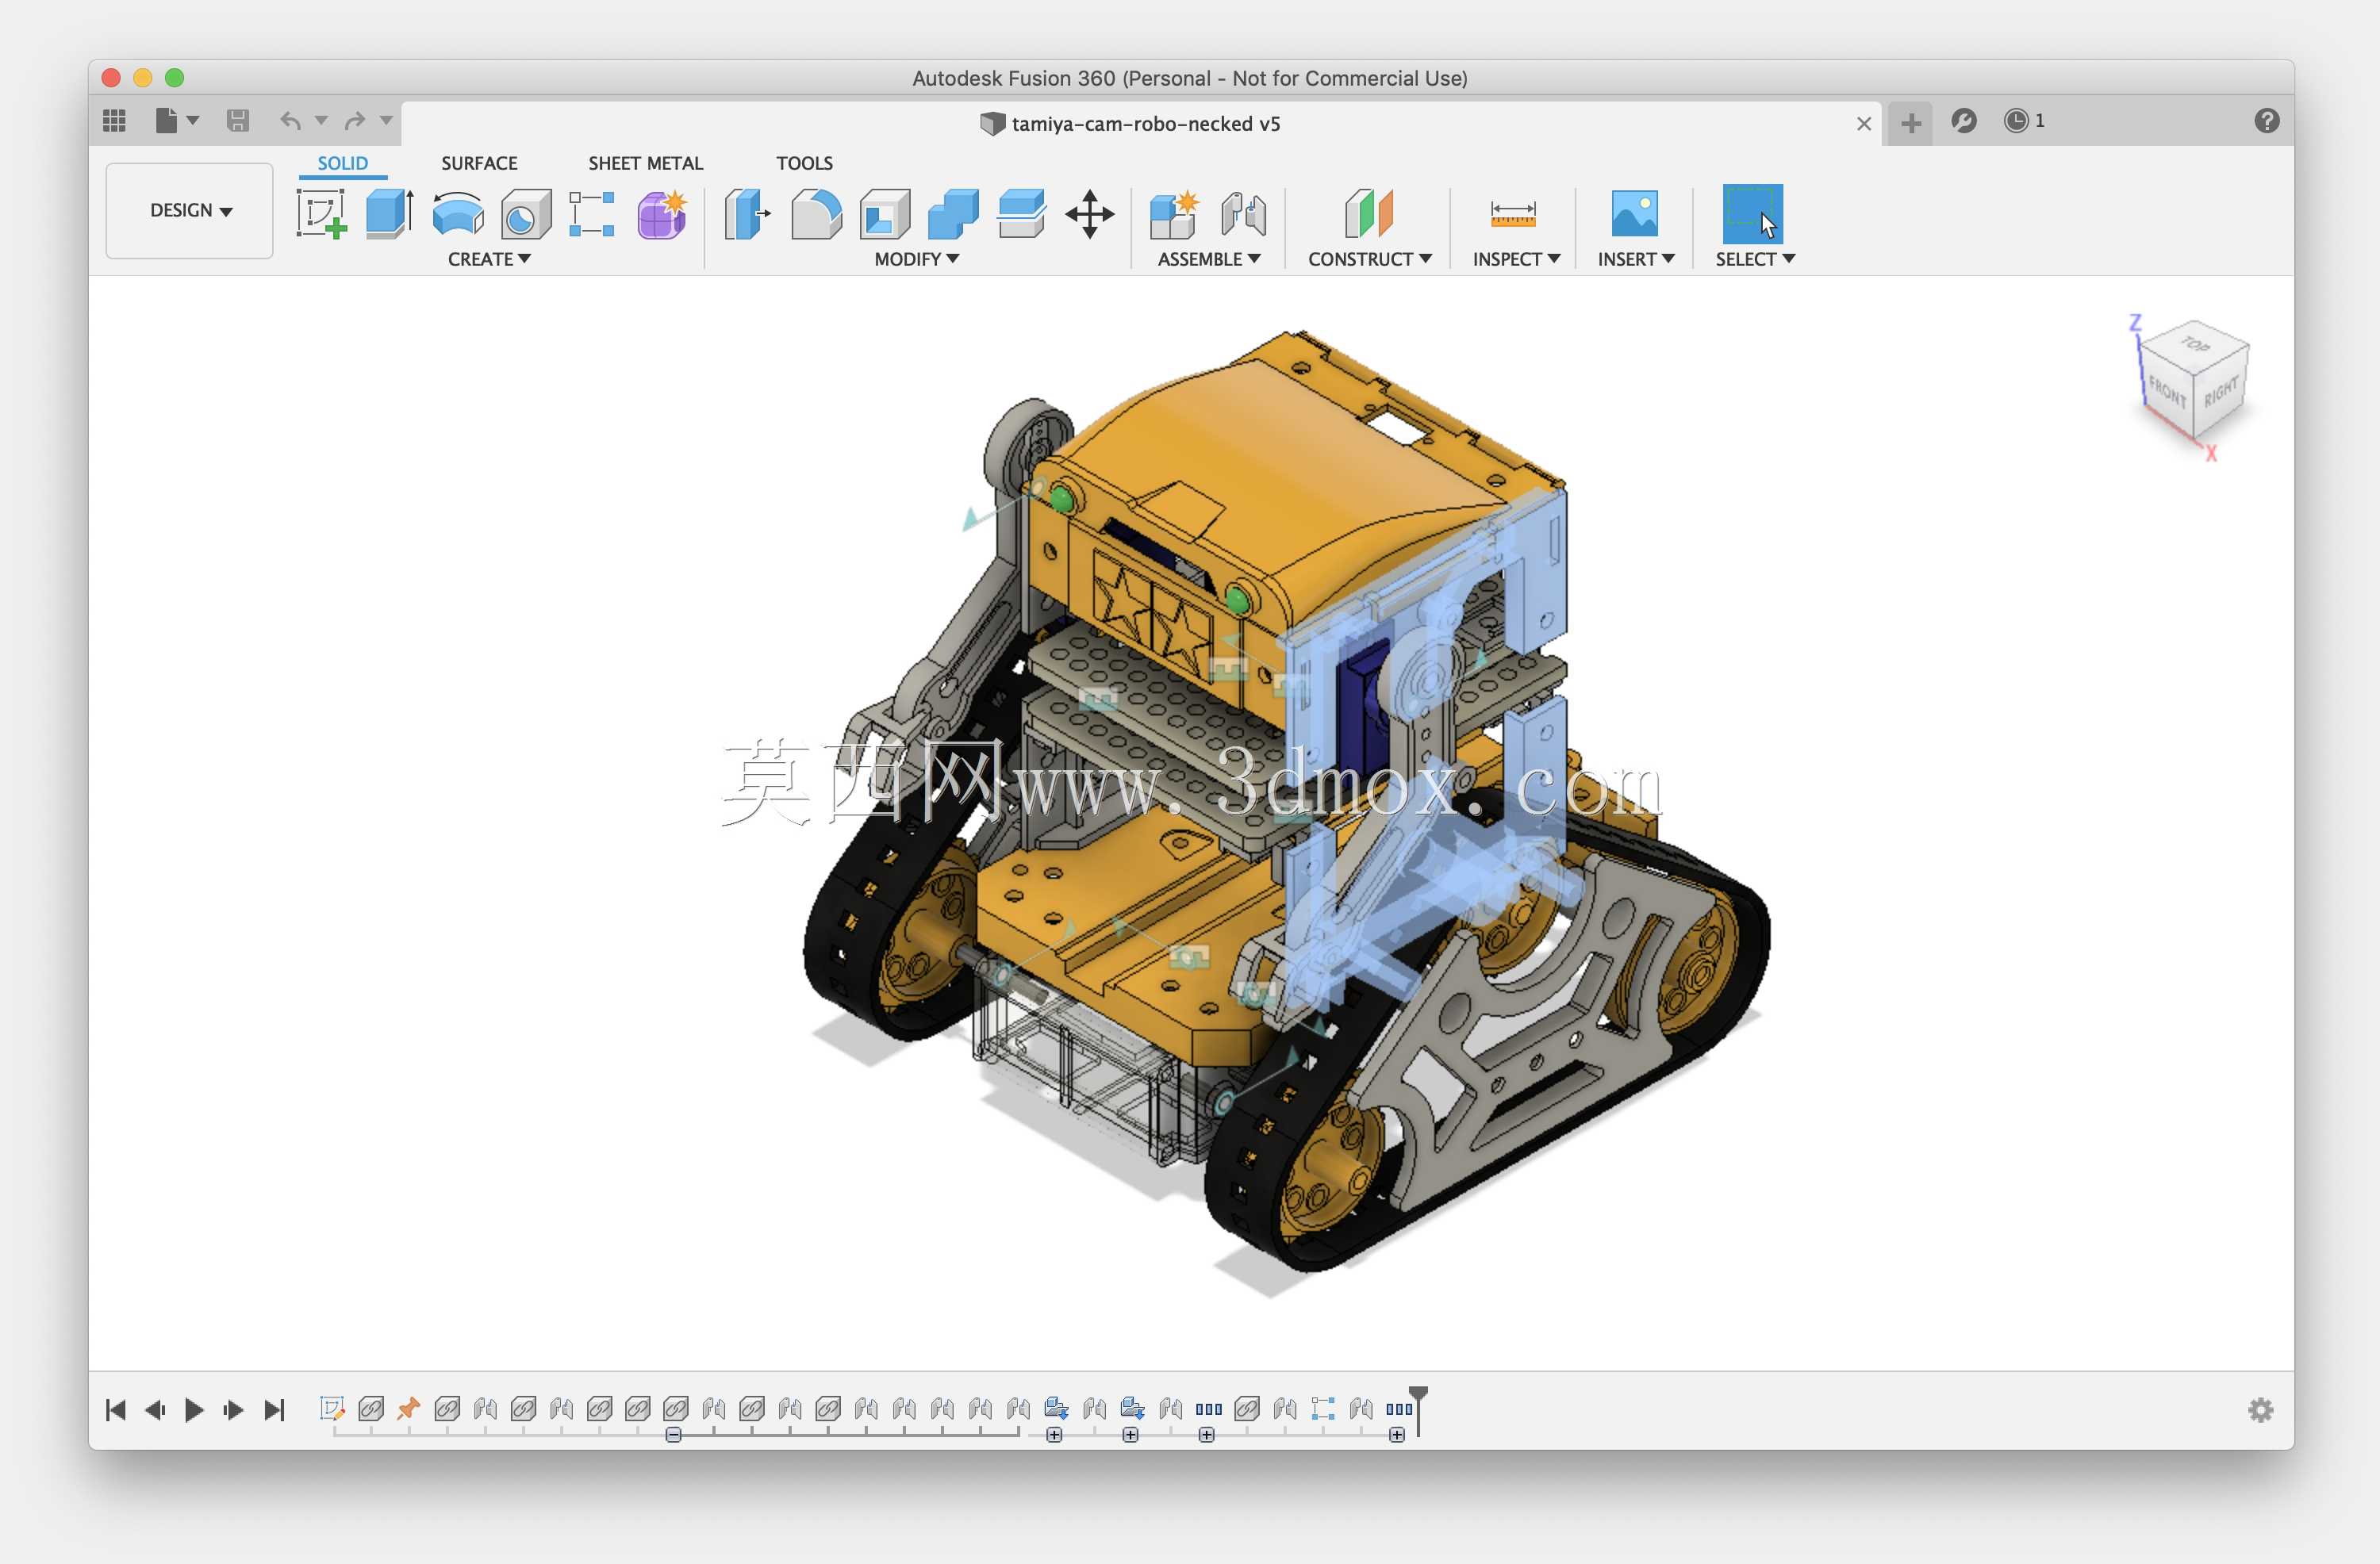Image resolution: width=2380 pixels, height=1564 pixels.
Task: Choose the Rectangular Pattern tool in toolbar
Action: (x=592, y=214)
